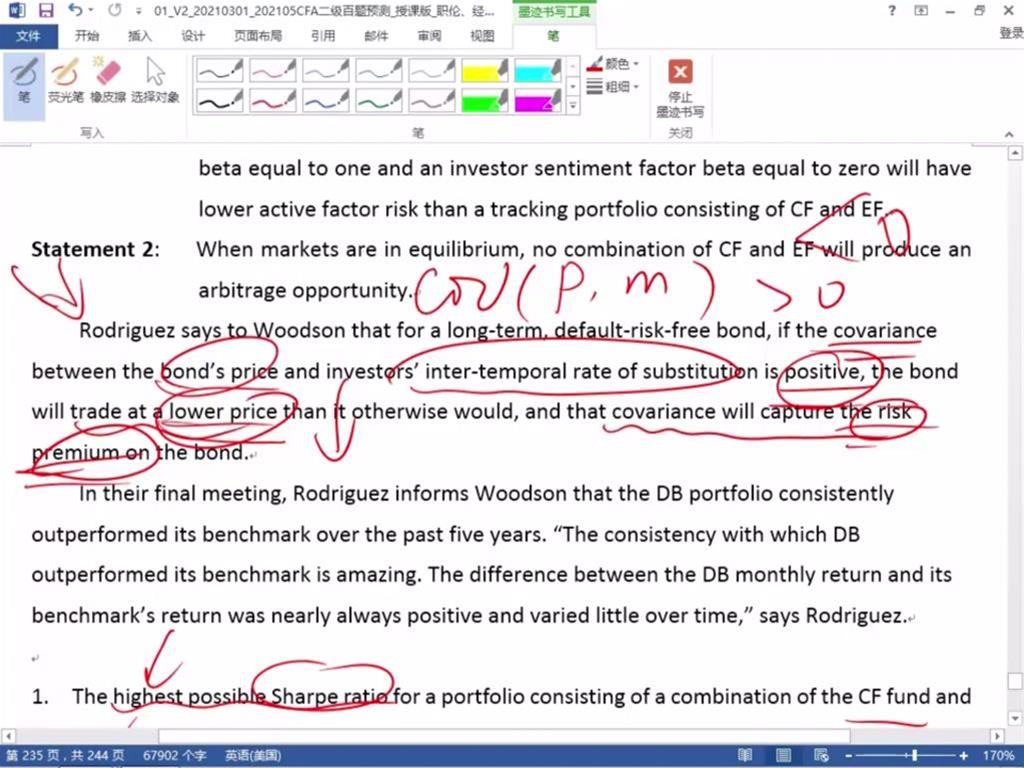Image resolution: width=1024 pixels, height=768 pixels.
Task: Click the 登录 sign-in link
Action: click(1010, 33)
